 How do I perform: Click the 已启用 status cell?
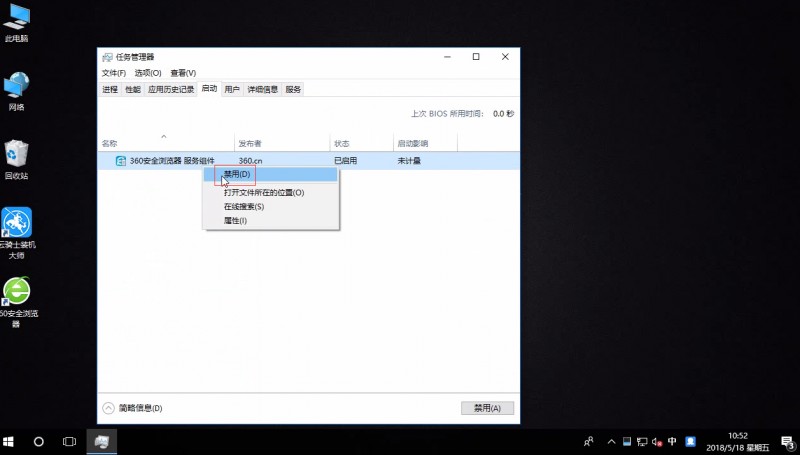click(x=345, y=161)
